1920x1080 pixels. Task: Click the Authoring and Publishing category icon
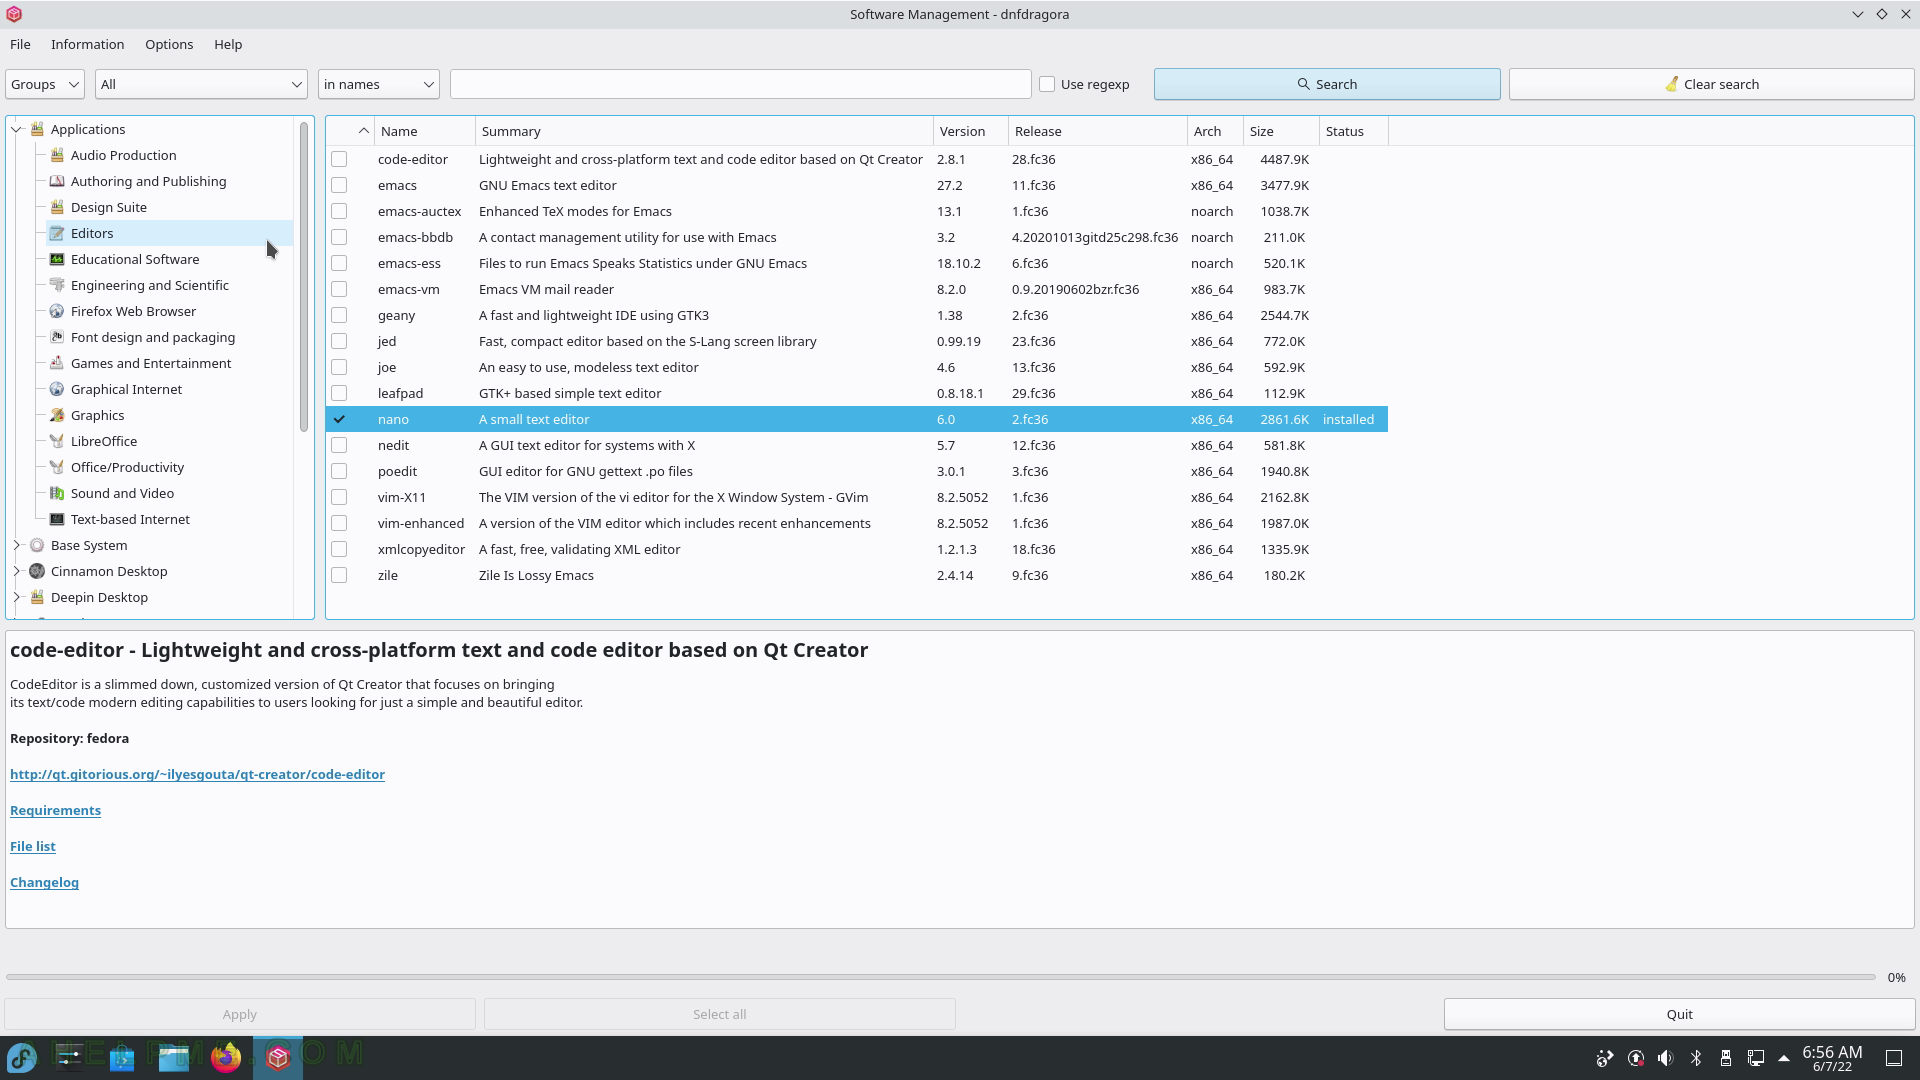click(x=57, y=181)
